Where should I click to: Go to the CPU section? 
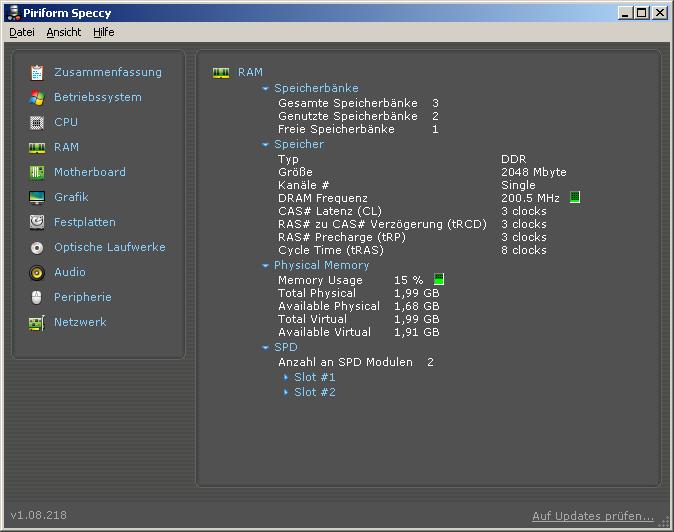tap(66, 122)
